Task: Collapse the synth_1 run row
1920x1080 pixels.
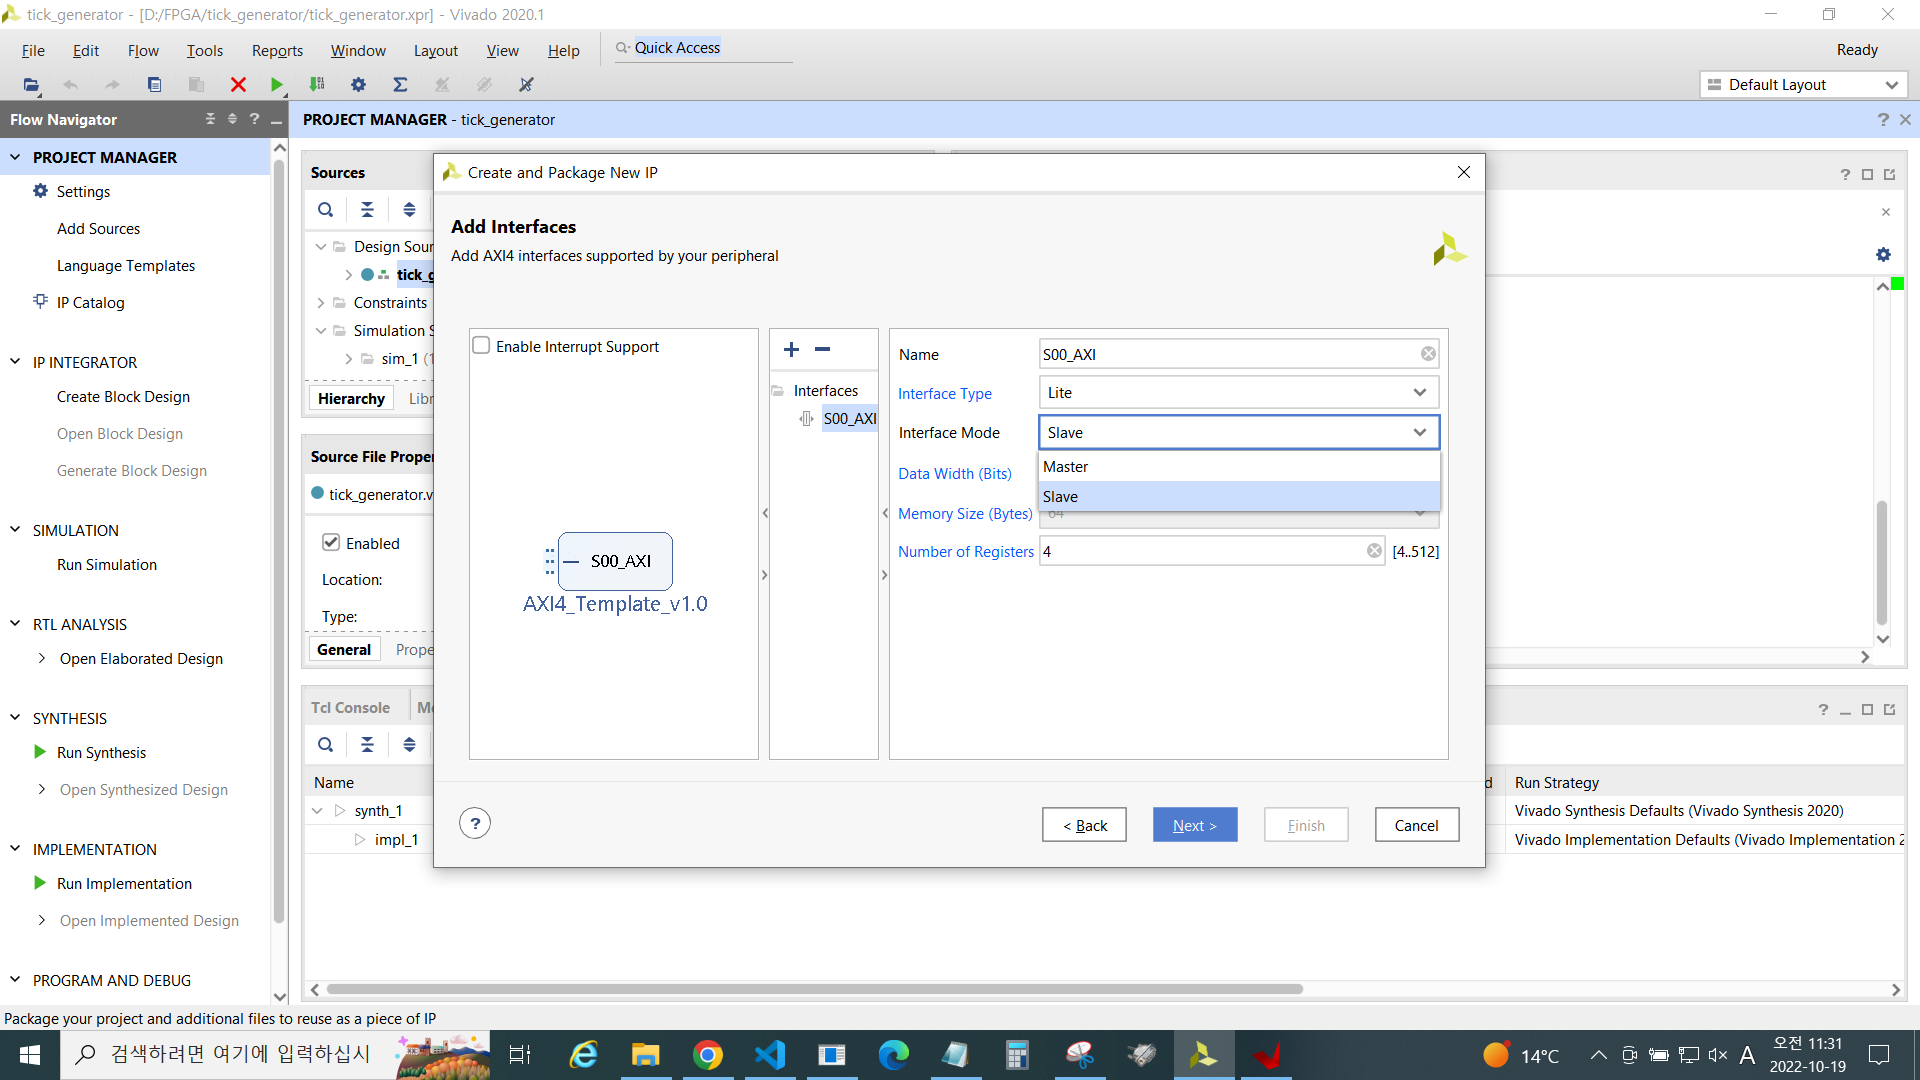Action: pos(318,811)
